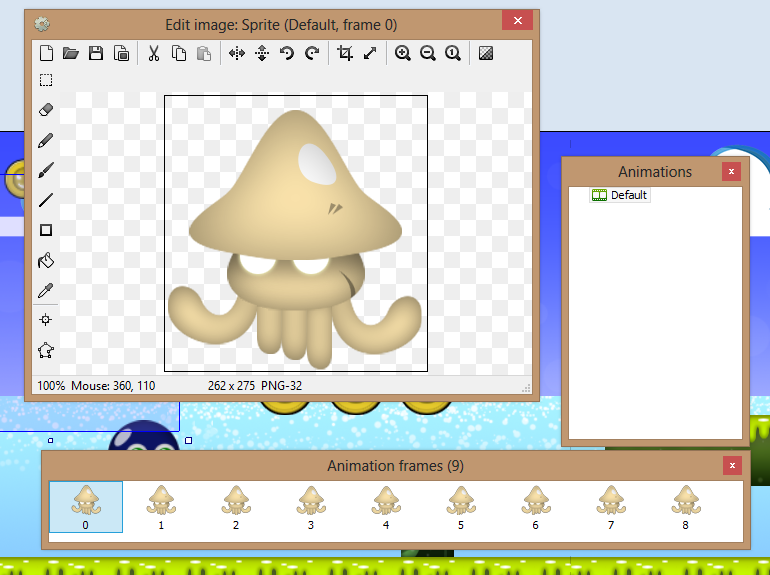The image size is (770, 575).
Task: Rotate image 90 degrees counter-clockwise
Action: coord(287,53)
